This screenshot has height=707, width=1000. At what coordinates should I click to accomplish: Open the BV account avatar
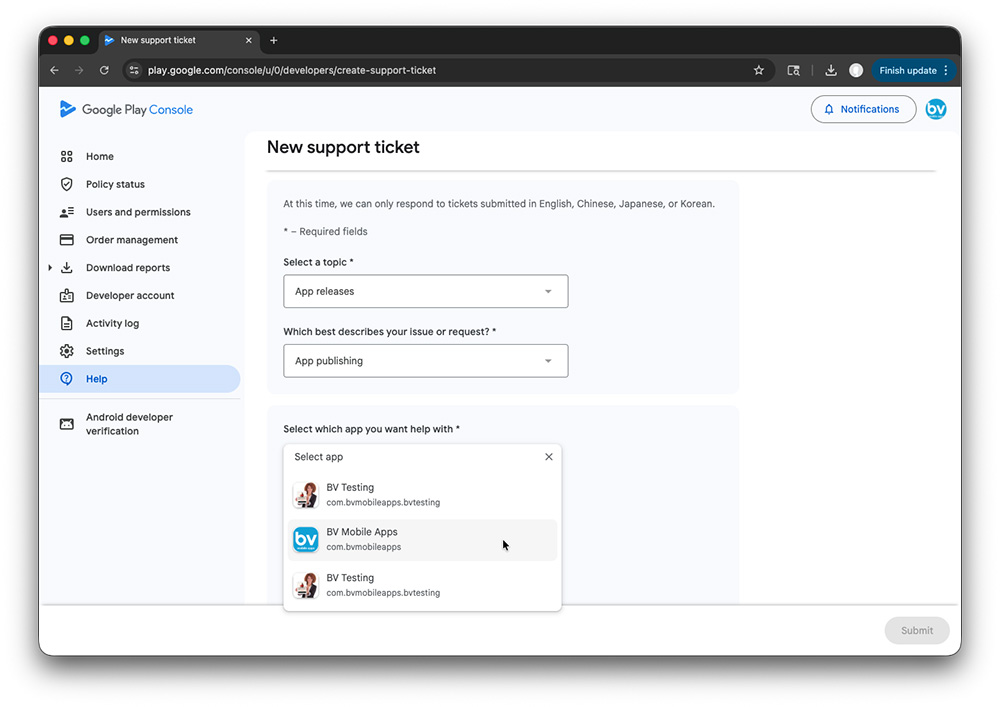tap(936, 109)
